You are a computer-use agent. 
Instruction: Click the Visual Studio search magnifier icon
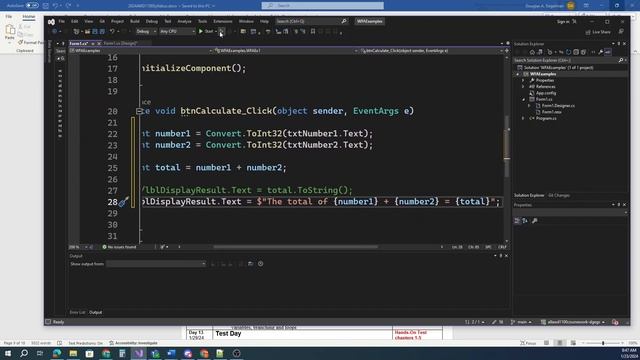344,21
